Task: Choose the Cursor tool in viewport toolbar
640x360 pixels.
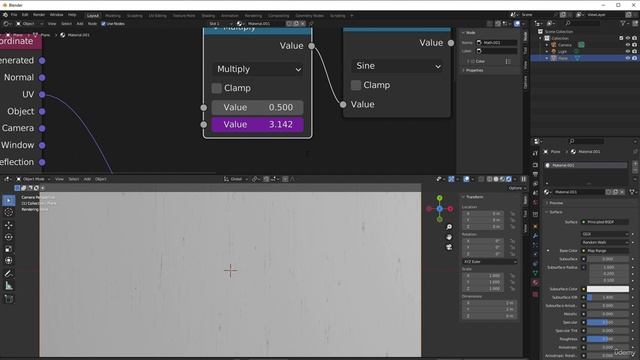Action: point(9,212)
